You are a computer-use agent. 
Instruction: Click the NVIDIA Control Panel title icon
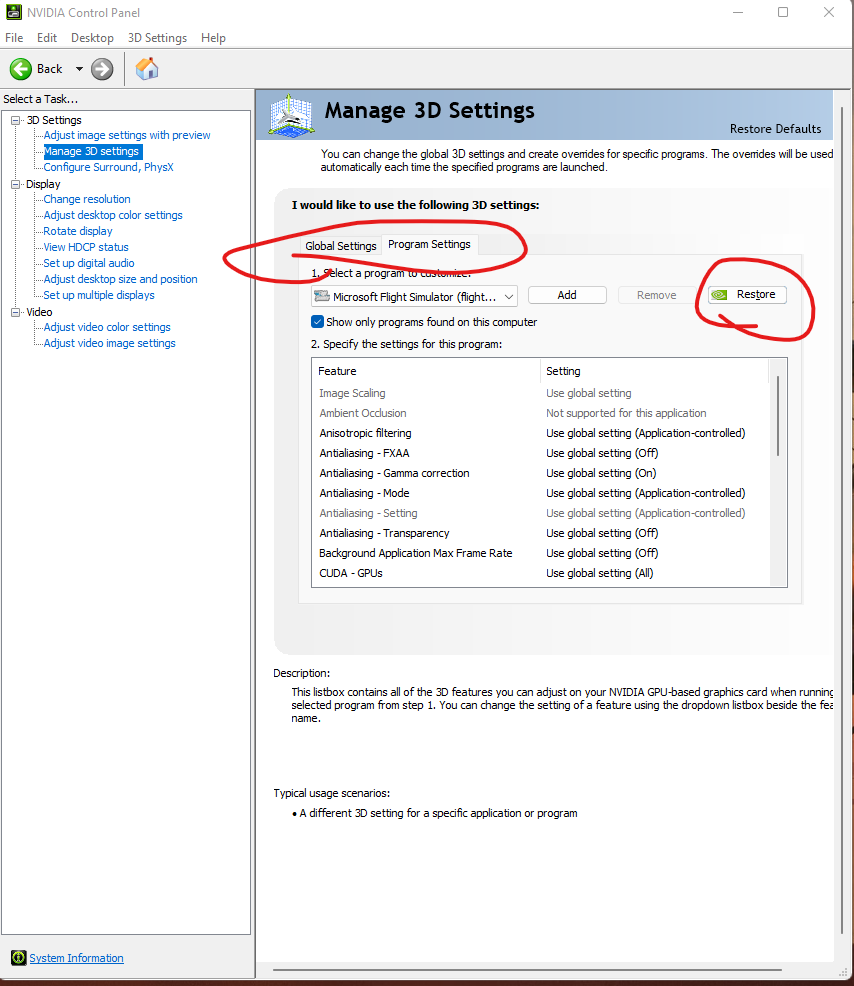coord(13,13)
